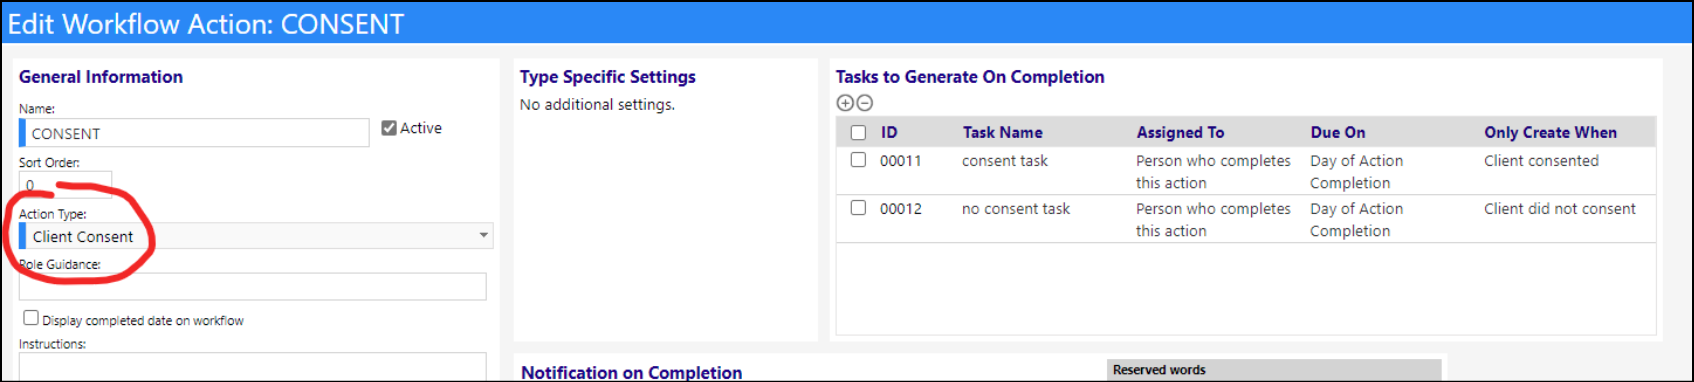Click the Due On column header
This screenshot has height=382, width=1694.
[x=1338, y=132]
